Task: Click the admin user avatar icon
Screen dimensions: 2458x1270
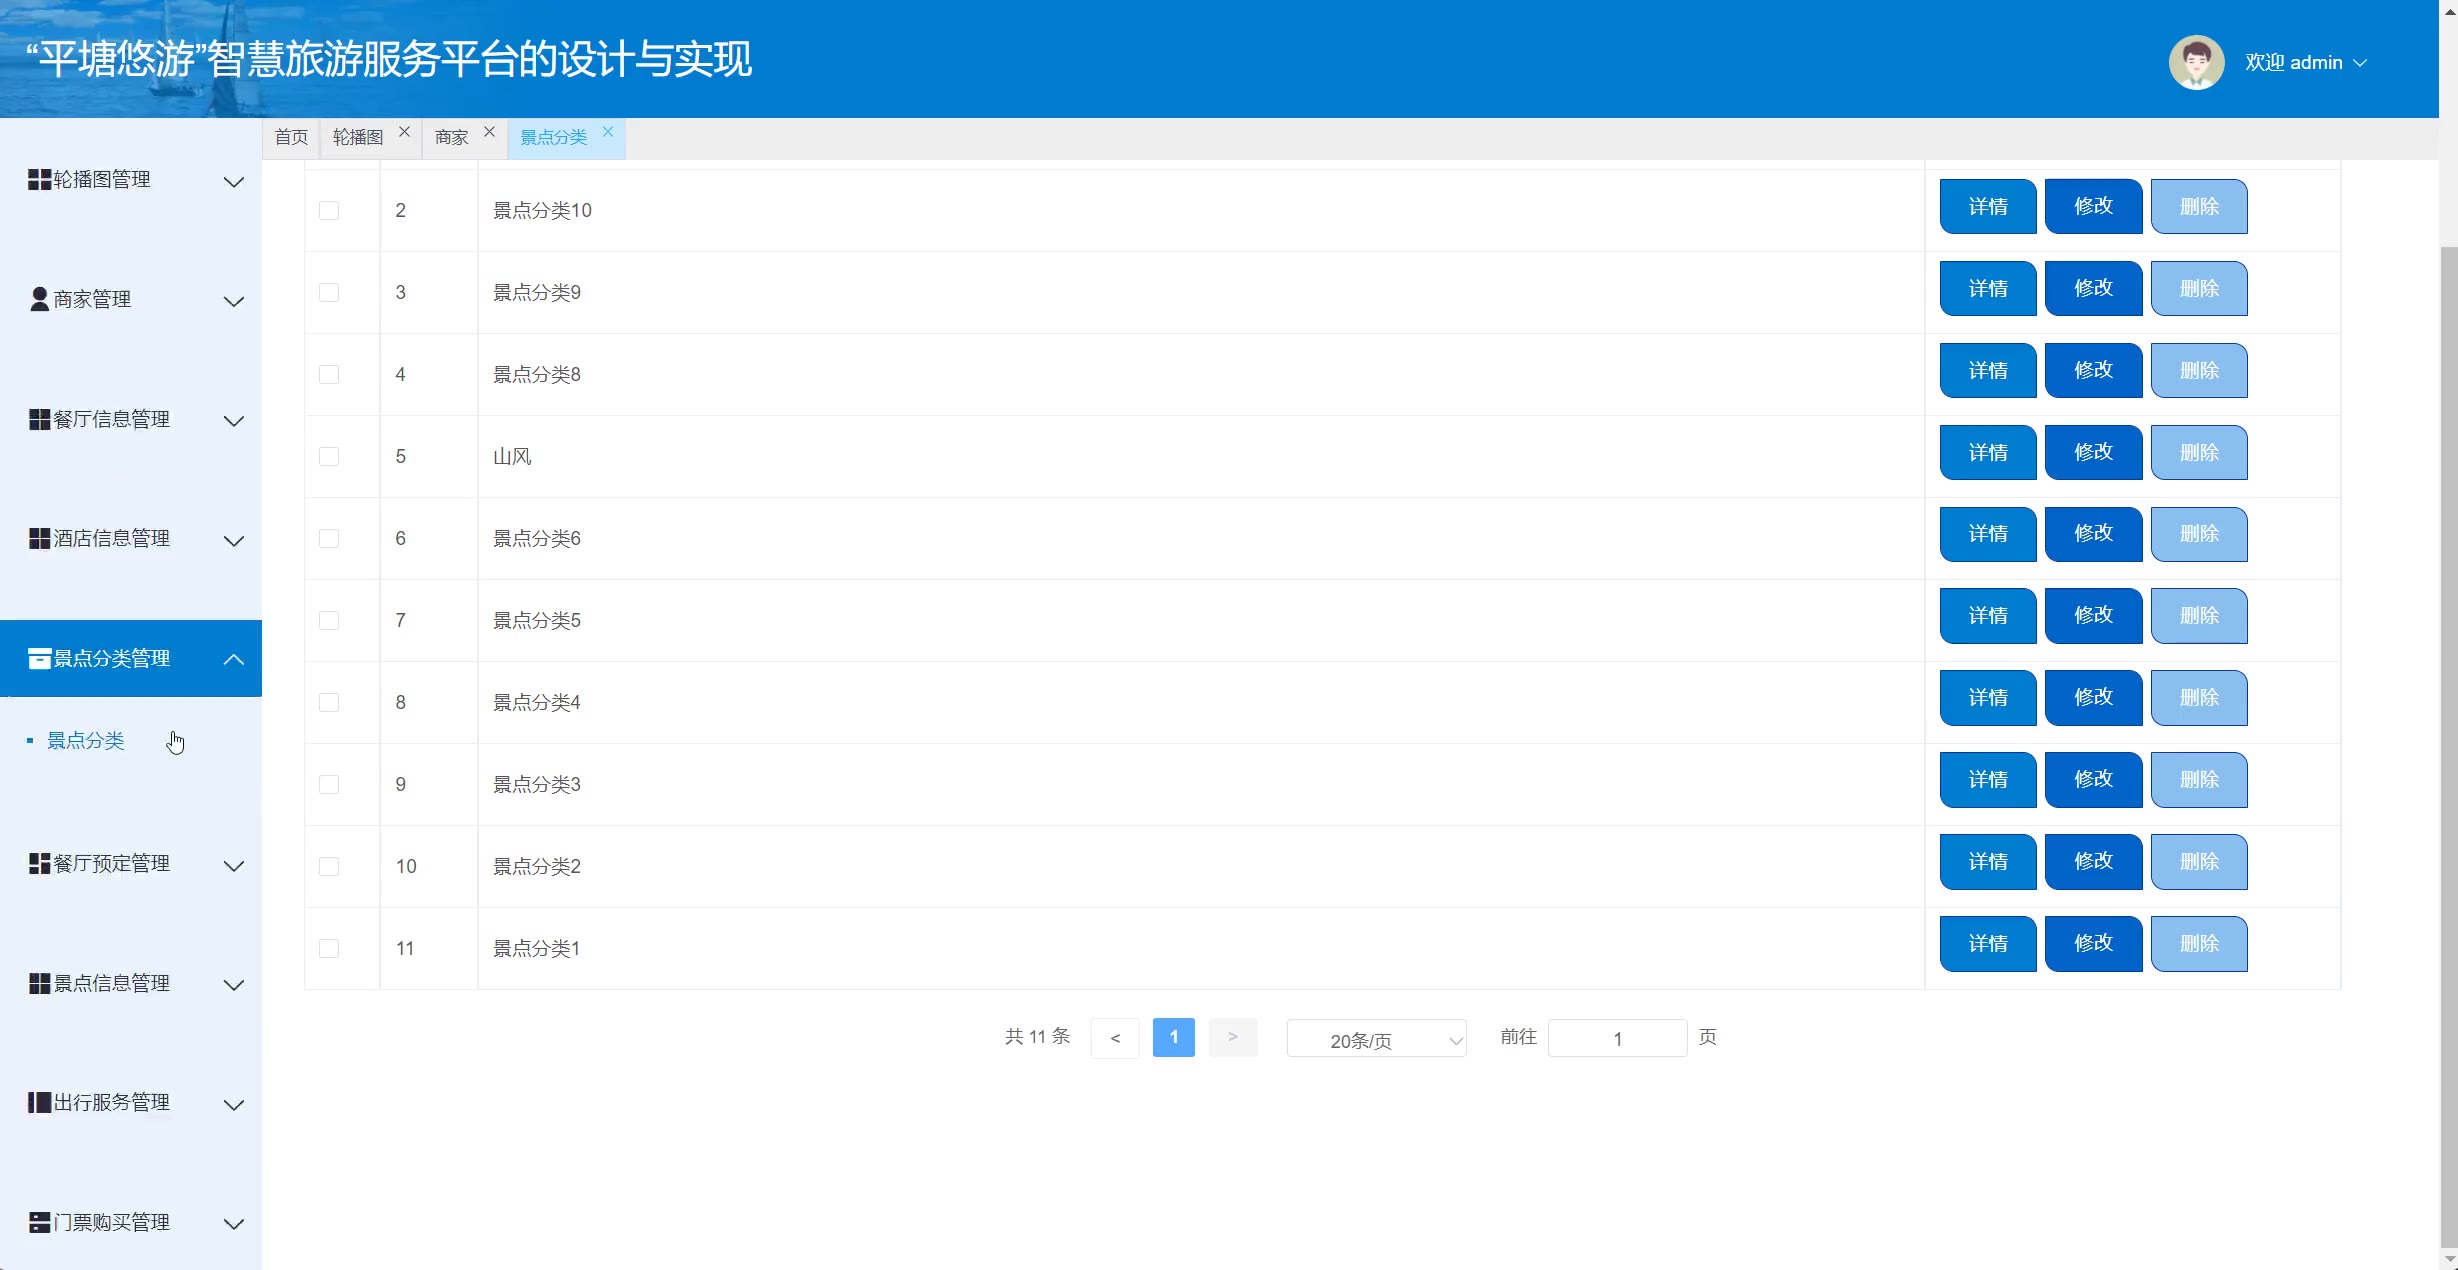Action: [x=2195, y=63]
